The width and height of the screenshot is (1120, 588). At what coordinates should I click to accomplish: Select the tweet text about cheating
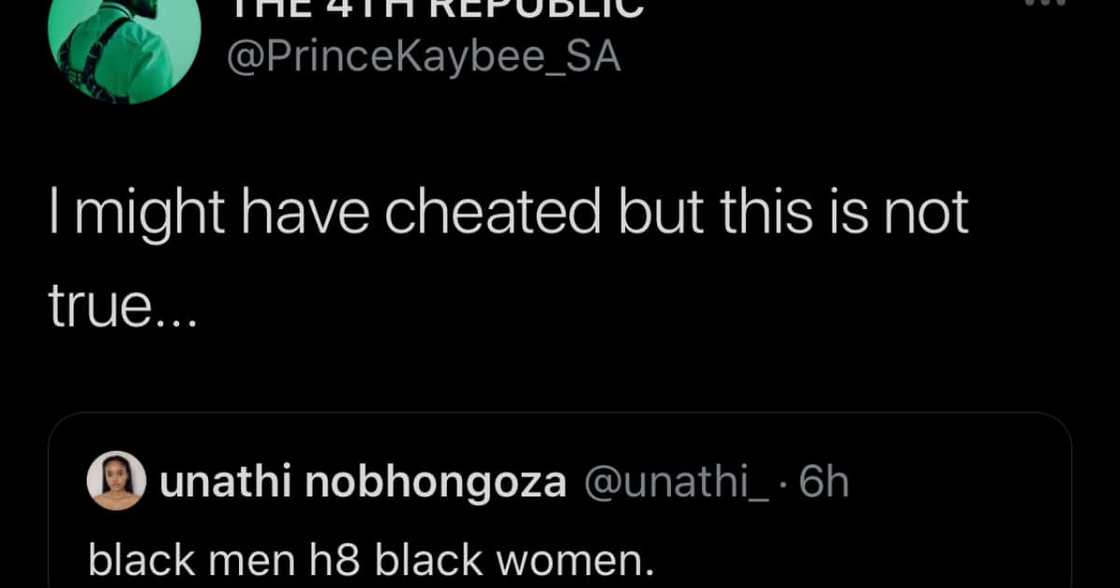click(500, 250)
